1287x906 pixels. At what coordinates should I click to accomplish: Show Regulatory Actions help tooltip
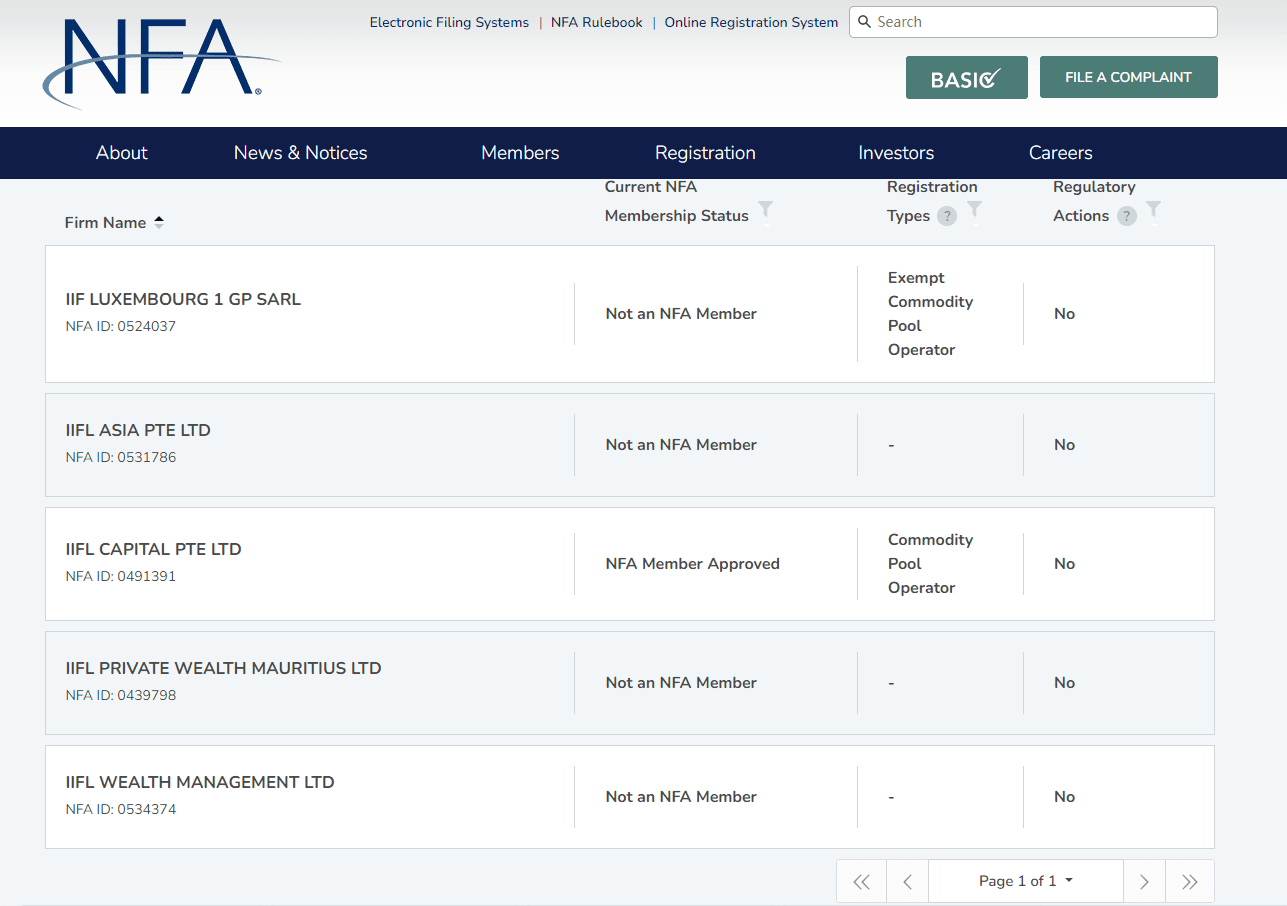(x=1127, y=216)
